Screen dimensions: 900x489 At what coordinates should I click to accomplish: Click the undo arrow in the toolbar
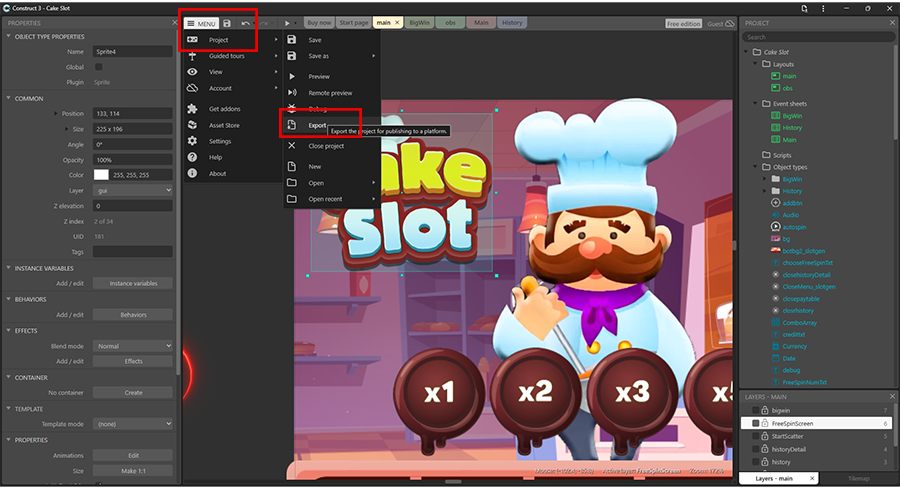(x=246, y=23)
